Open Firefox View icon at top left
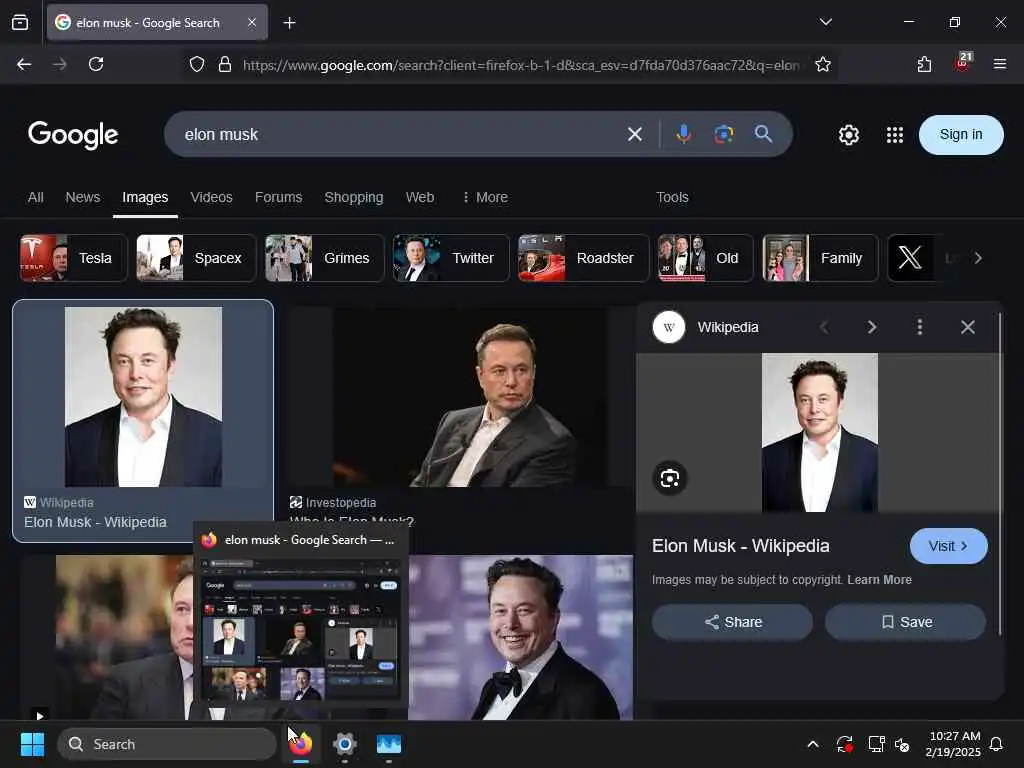Screen dimensions: 1024x768 [20, 23]
